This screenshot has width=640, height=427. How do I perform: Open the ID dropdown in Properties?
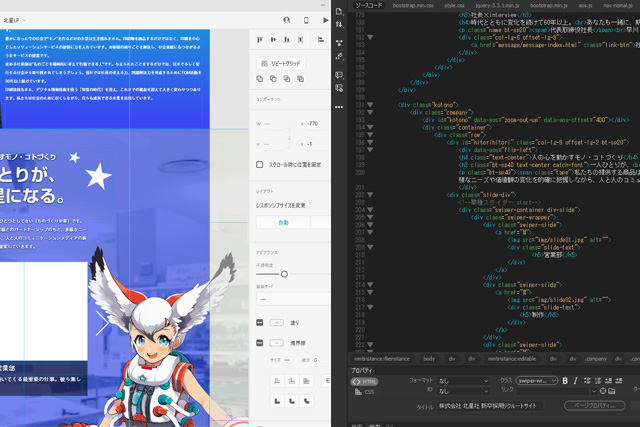click(x=462, y=391)
